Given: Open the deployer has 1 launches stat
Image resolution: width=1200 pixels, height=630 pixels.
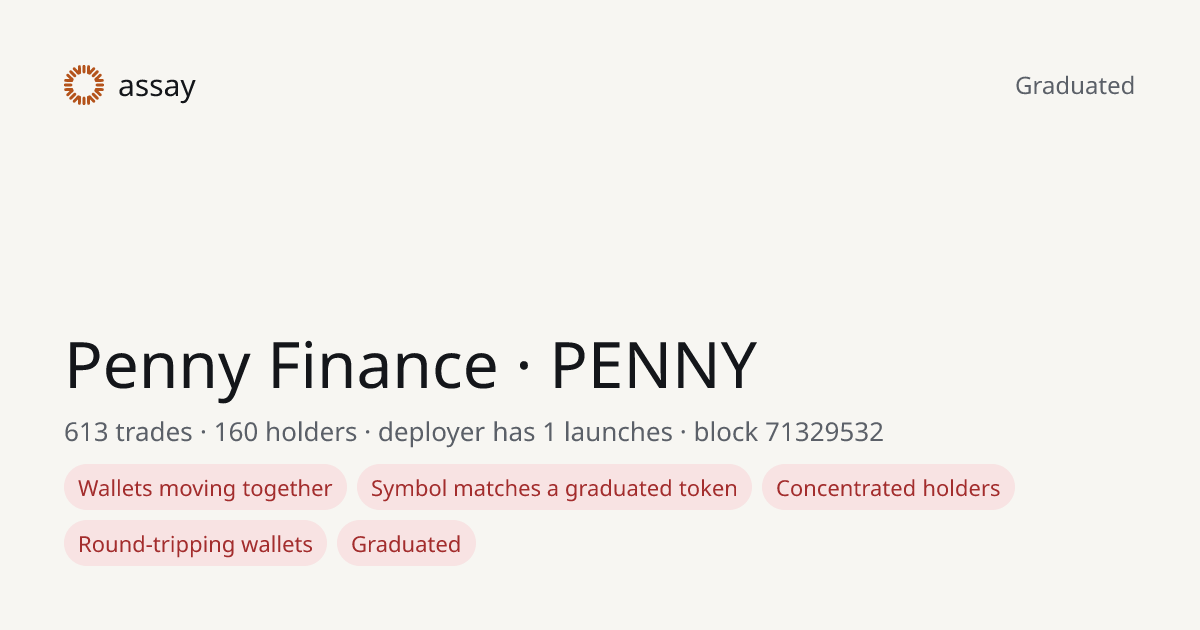Looking at the screenshot, I should (x=525, y=432).
